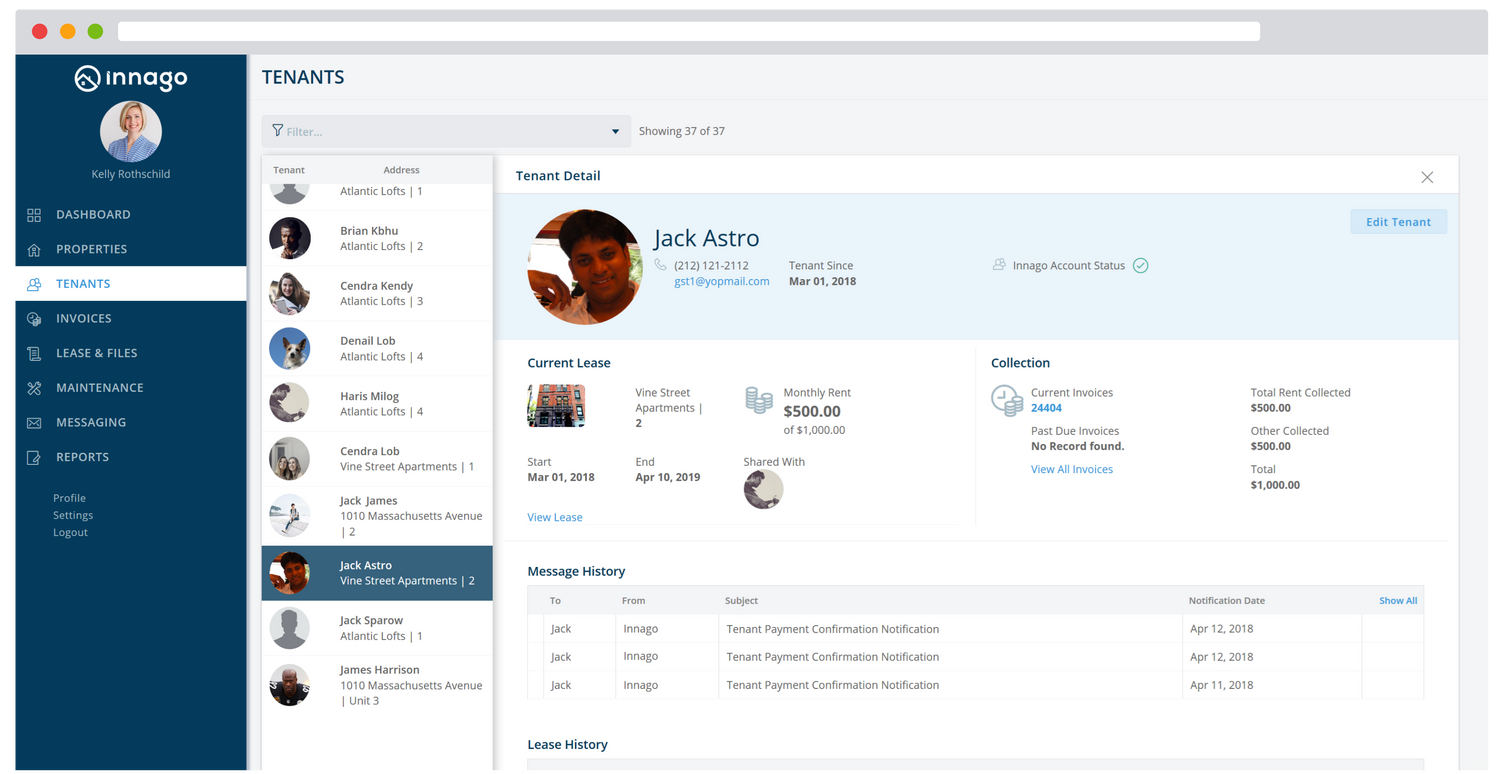Click the Maintenance tools icon
Screen dimensions: 1500x774
pyautogui.click(x=34, y=388)
